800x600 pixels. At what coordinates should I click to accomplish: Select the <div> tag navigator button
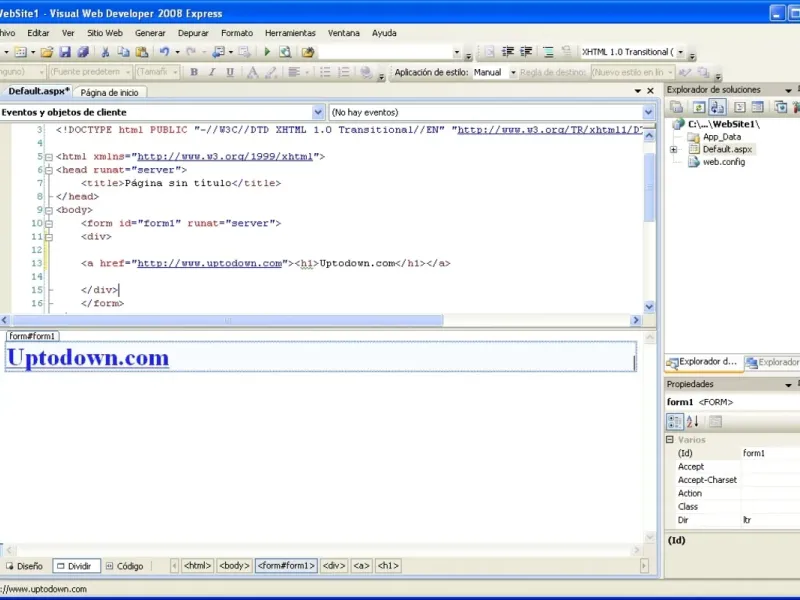pos(334,566)
